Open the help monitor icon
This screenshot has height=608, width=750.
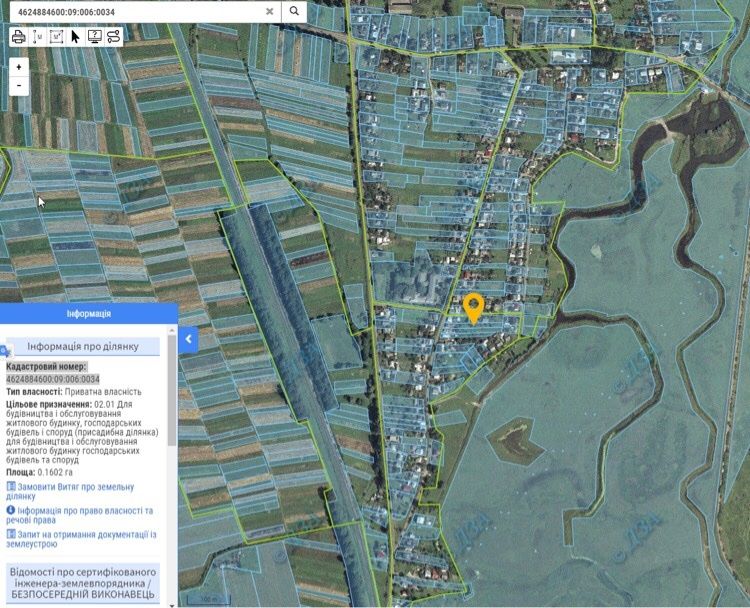[x=95, y=36]
